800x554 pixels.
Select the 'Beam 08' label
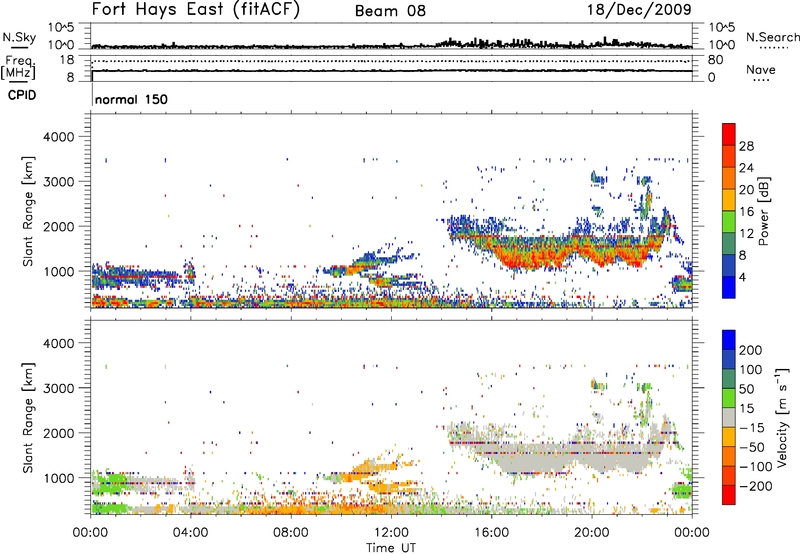pyautogui.click(x=390, y=11)
